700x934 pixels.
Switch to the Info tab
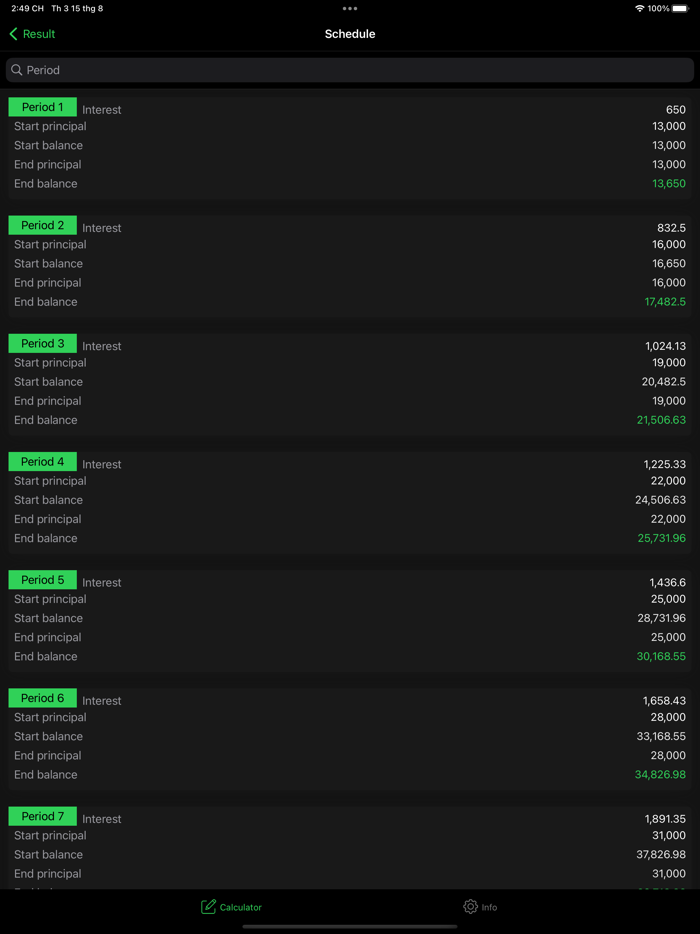point(481,906)
